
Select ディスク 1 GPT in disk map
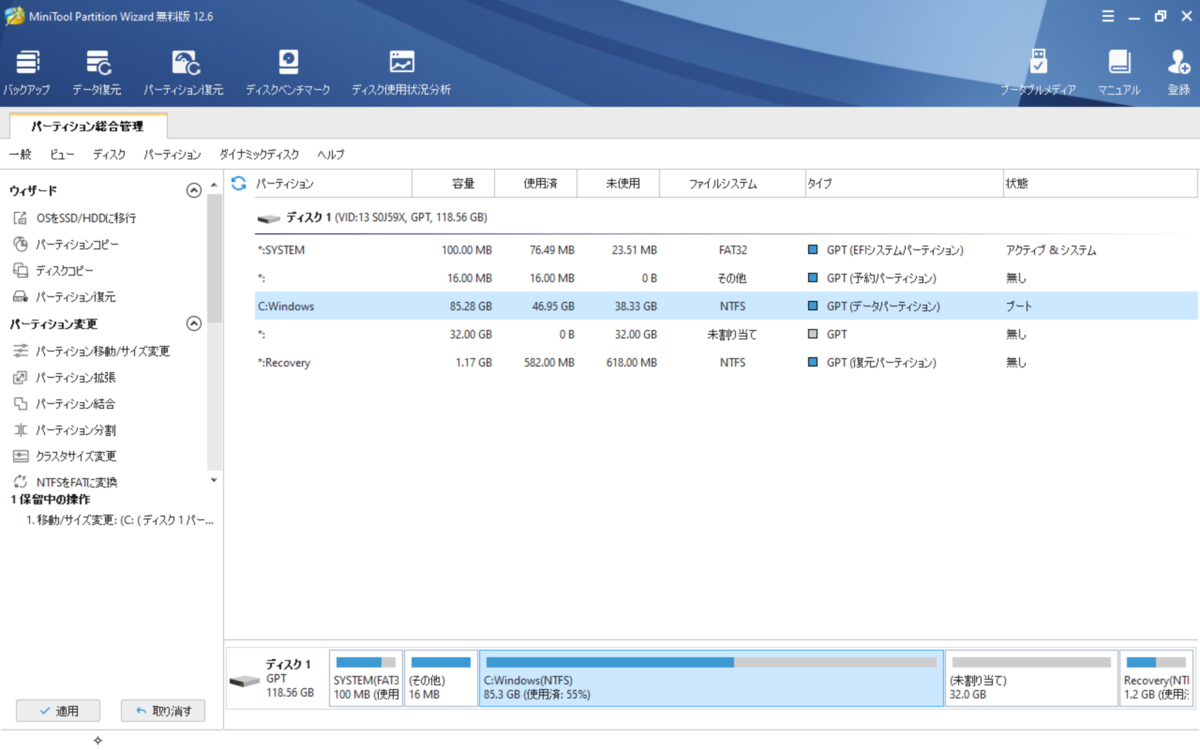tap(277, 678)
